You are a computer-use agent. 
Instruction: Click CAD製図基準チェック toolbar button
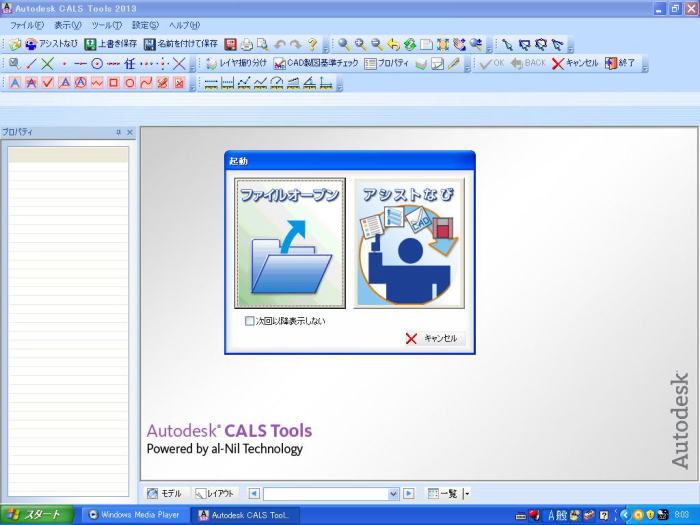(x=316, y=64)
